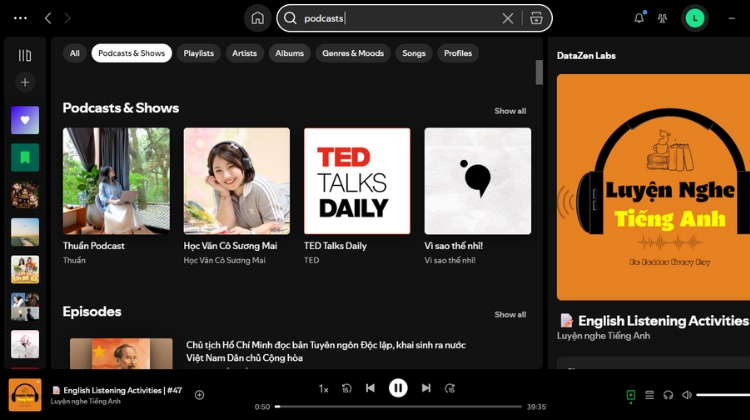Screen dimensions: 750x420
Task: Minimize the Spotify window
Action: click(x=732, y=18)
